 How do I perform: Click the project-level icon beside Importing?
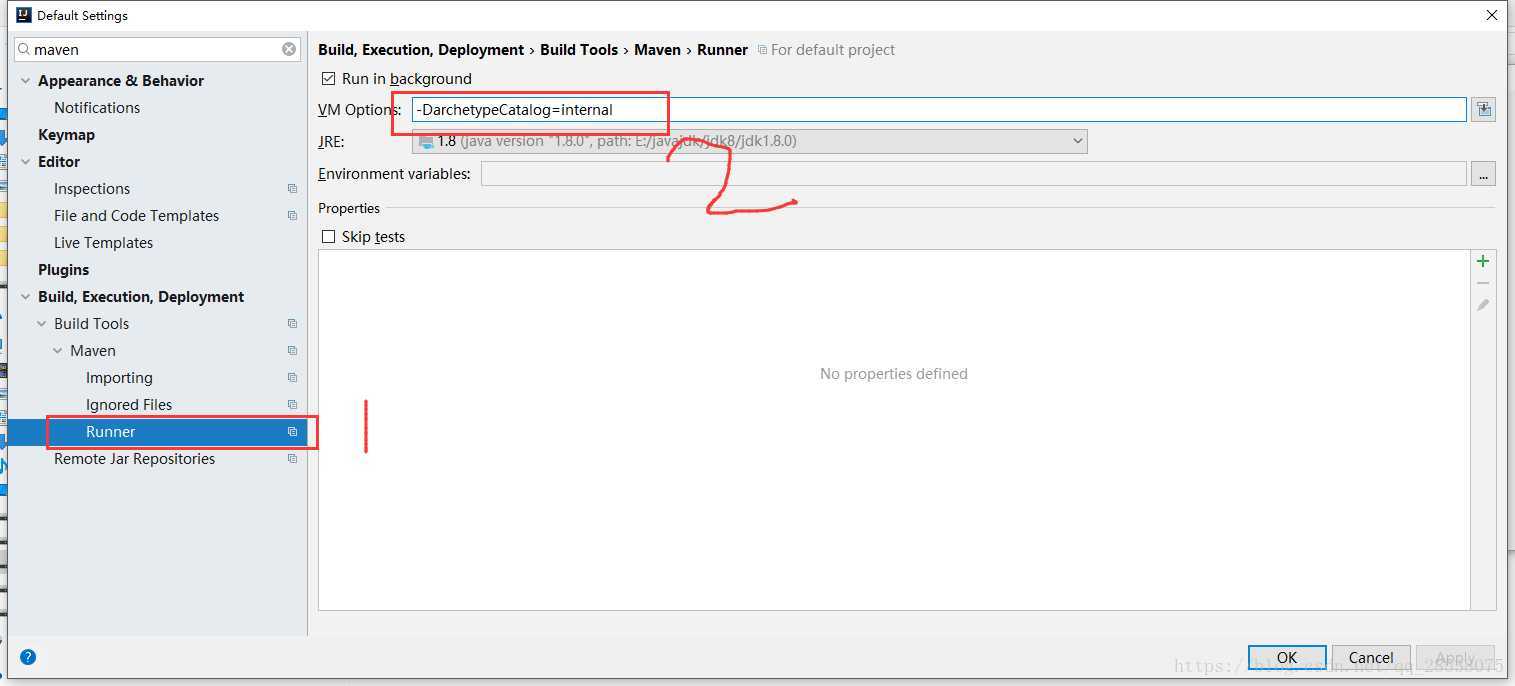(292, 378)
